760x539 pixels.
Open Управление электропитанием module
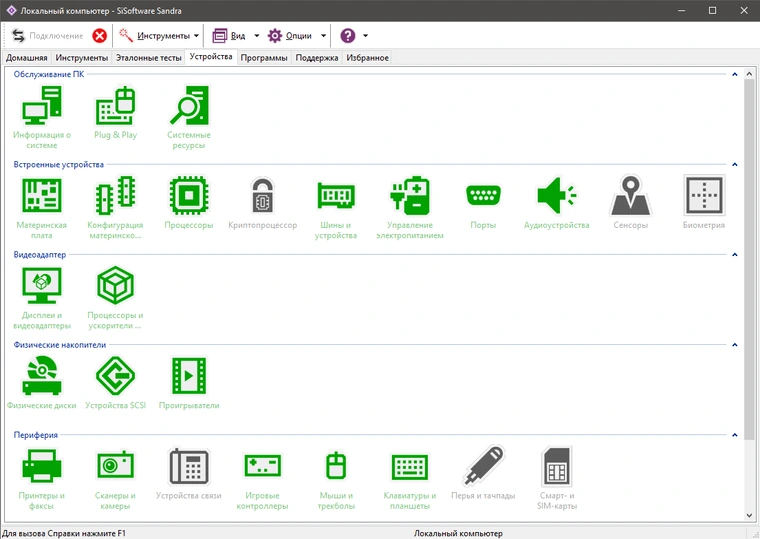pyautogui.click(x=410, y=208)
